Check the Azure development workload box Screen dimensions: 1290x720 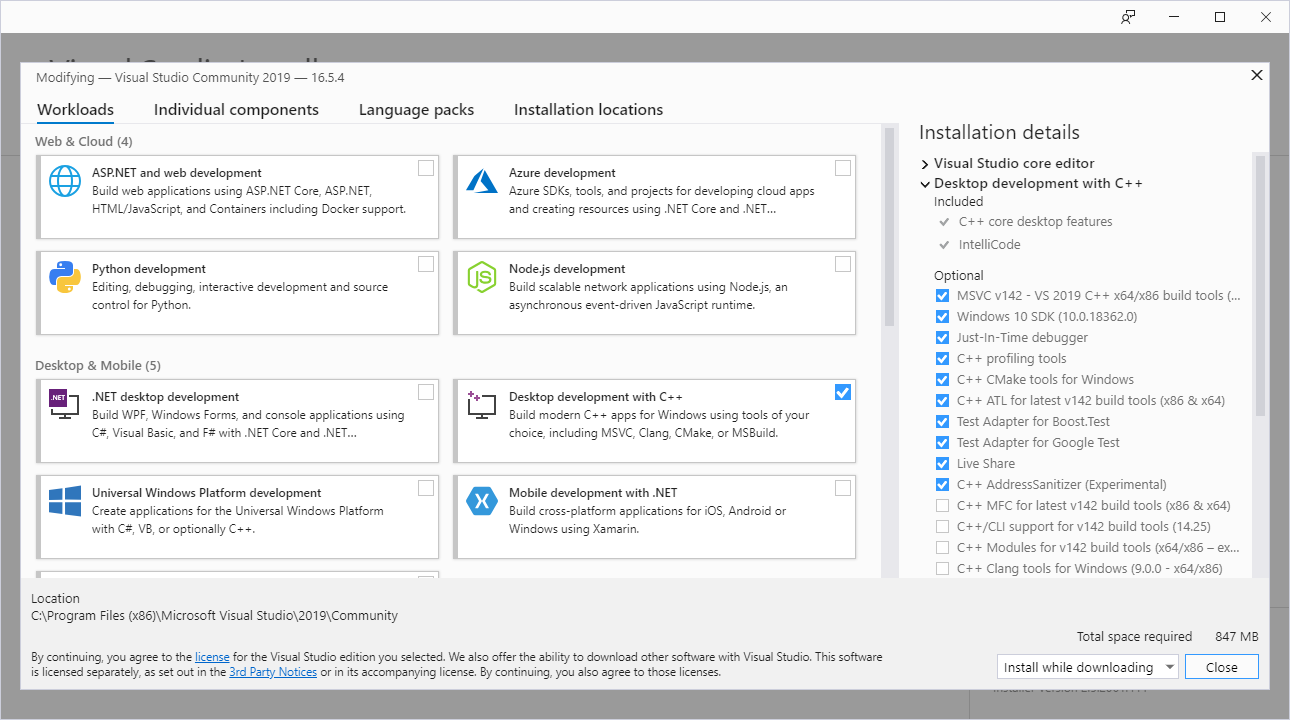pos(843,168)
